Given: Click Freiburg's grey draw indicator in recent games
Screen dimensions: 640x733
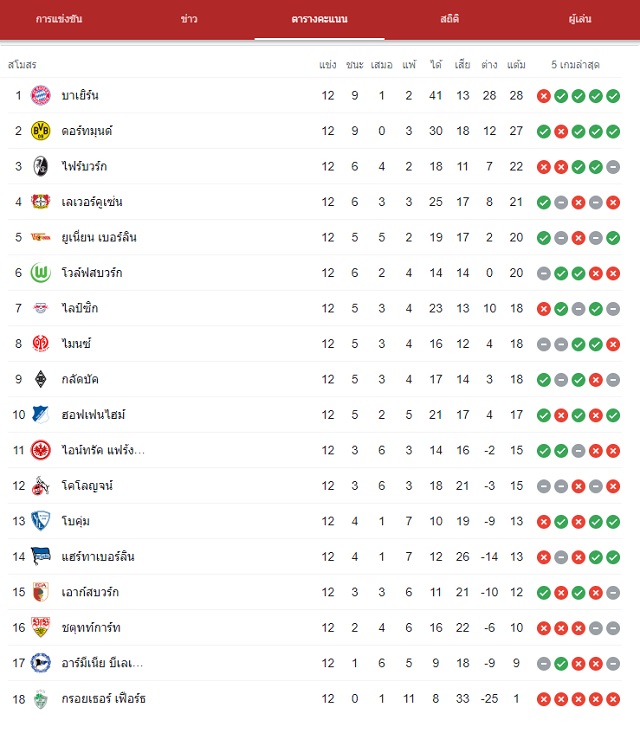Looking at the screenshot, I should point(613,167).
